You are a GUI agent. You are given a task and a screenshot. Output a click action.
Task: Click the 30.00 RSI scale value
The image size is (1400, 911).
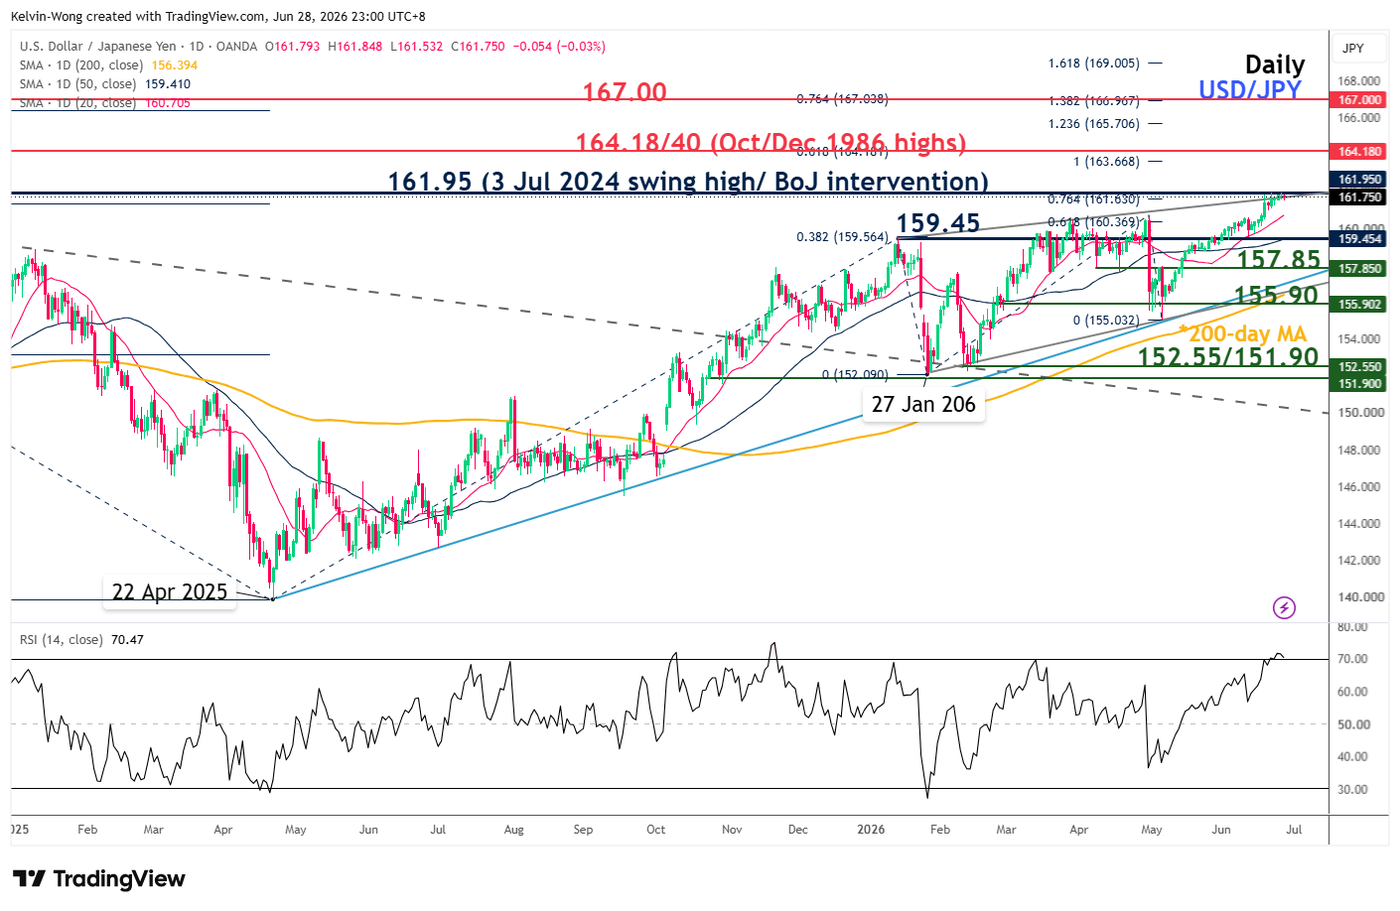click(x=1353, y=790)
